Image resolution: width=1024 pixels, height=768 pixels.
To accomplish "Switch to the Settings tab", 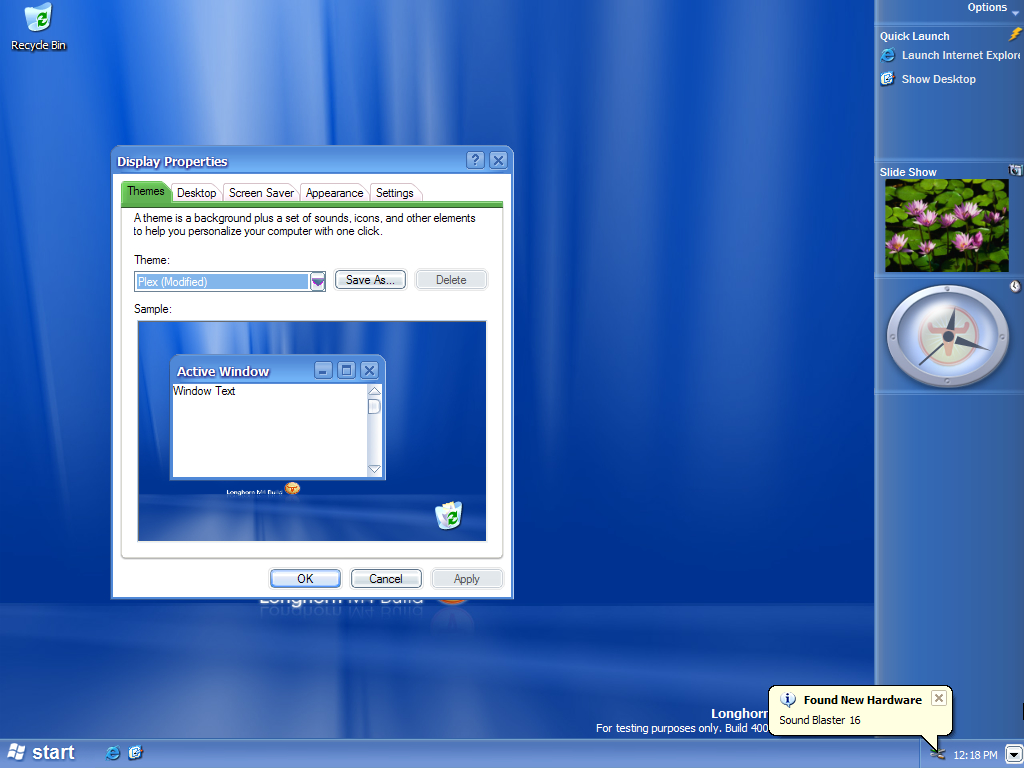I will tap(394, 193).
